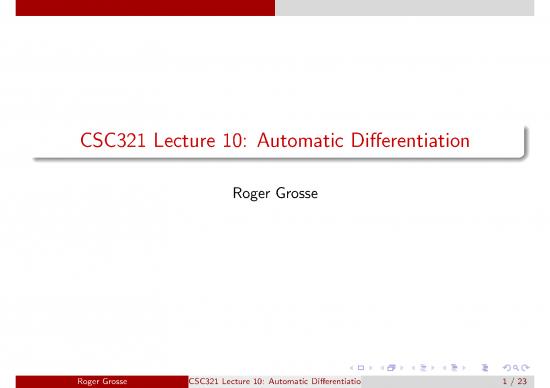Click the slide rectangle navigation icon
This screenshot has width=550, height=388.
pyautogui.click(x=361, y=368)
